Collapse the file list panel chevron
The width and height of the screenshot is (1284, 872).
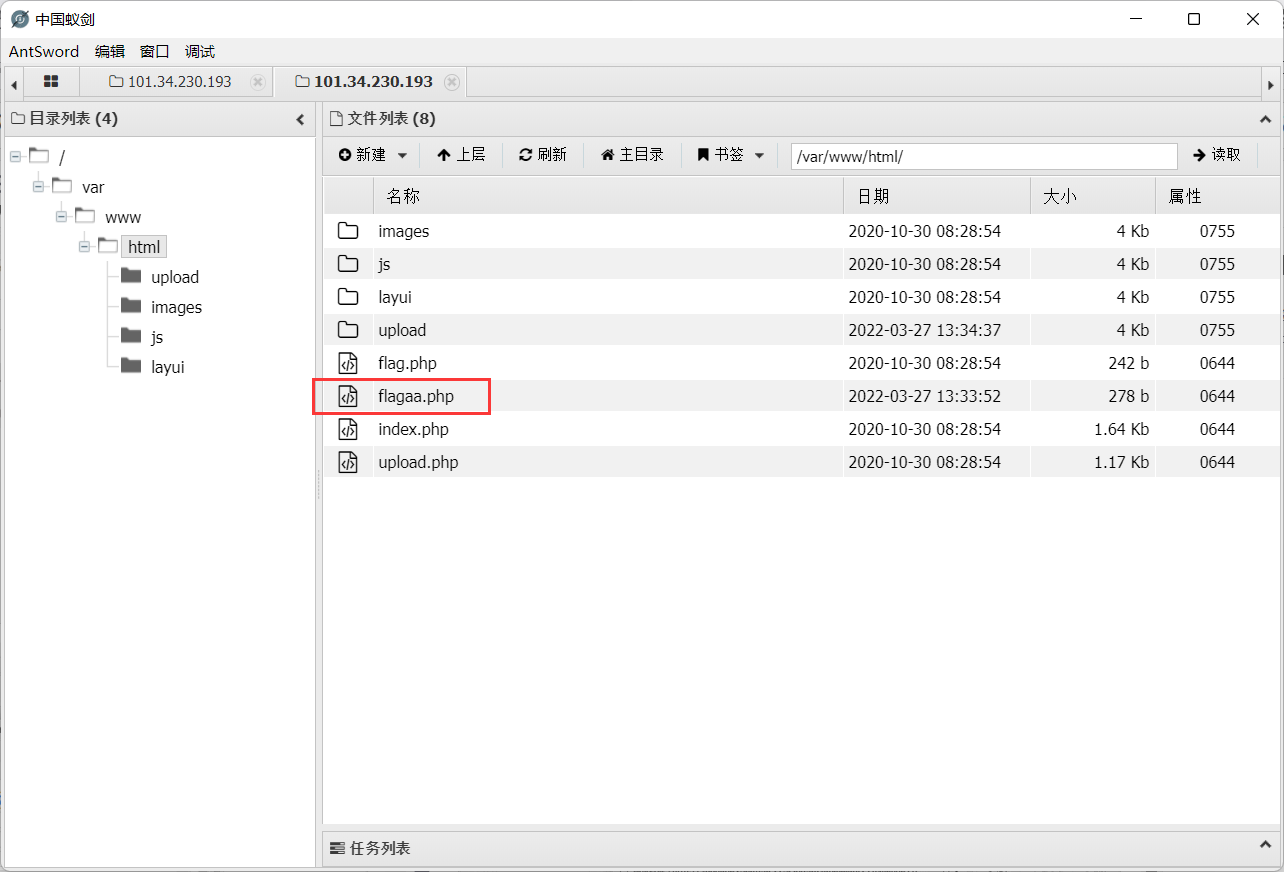click(1264, 119)
